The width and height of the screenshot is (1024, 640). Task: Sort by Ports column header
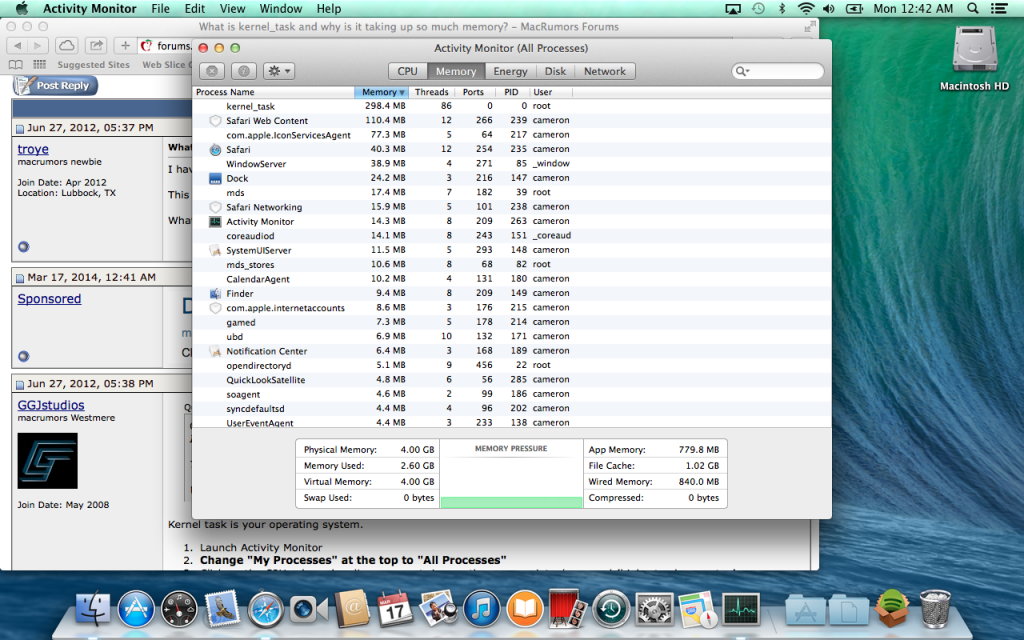[x=473, y=92]
